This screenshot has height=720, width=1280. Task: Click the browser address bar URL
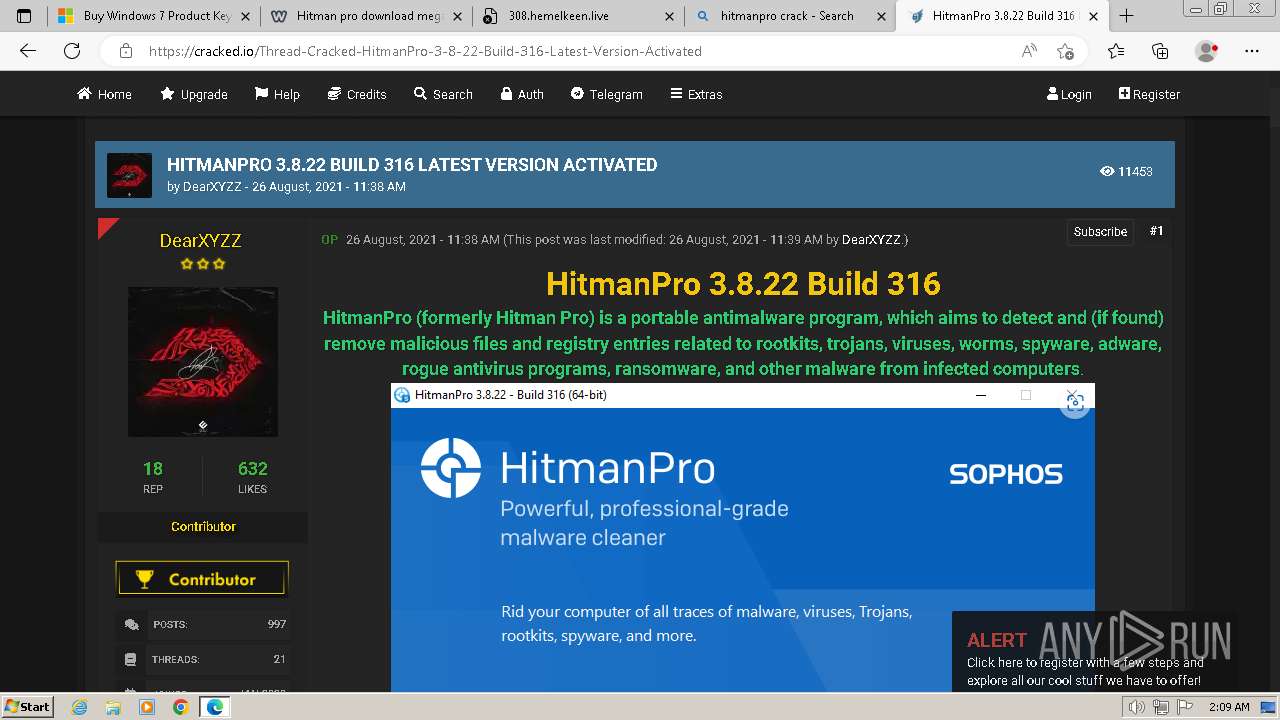pos(425,51)
